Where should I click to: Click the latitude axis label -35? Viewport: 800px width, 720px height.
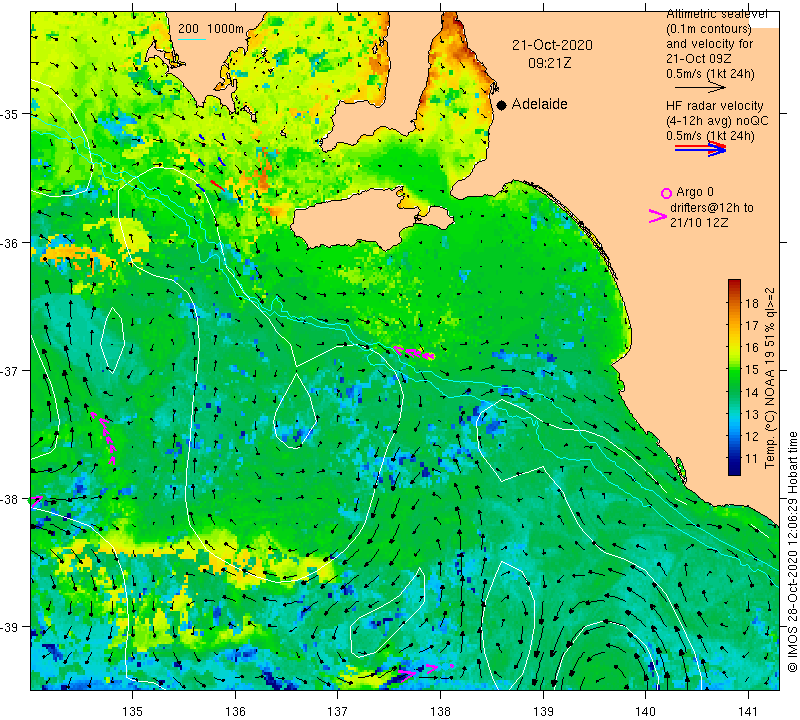click(9, 114)
